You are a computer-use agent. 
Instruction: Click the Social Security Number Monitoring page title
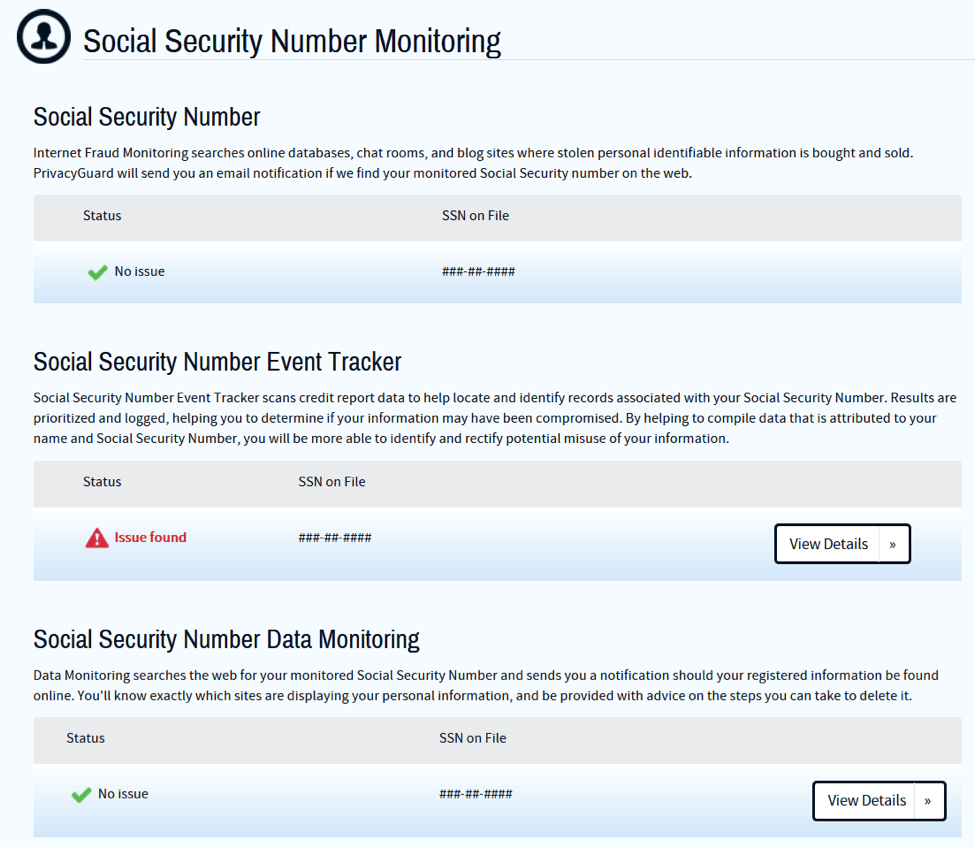[x=292, y=41]
